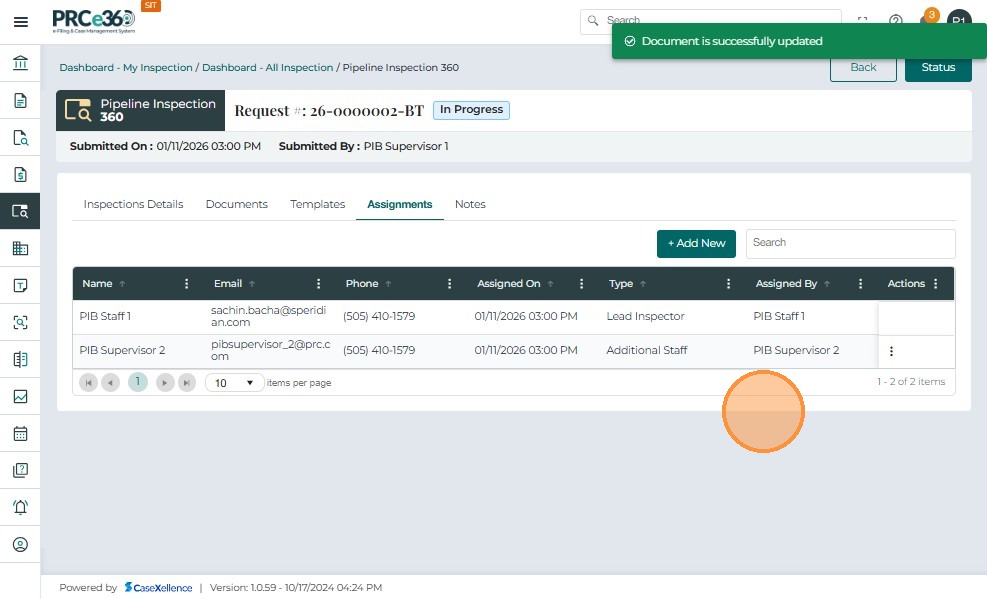Click the In Progress status badge
987x599 pixels.
click(x=471, y=110)
